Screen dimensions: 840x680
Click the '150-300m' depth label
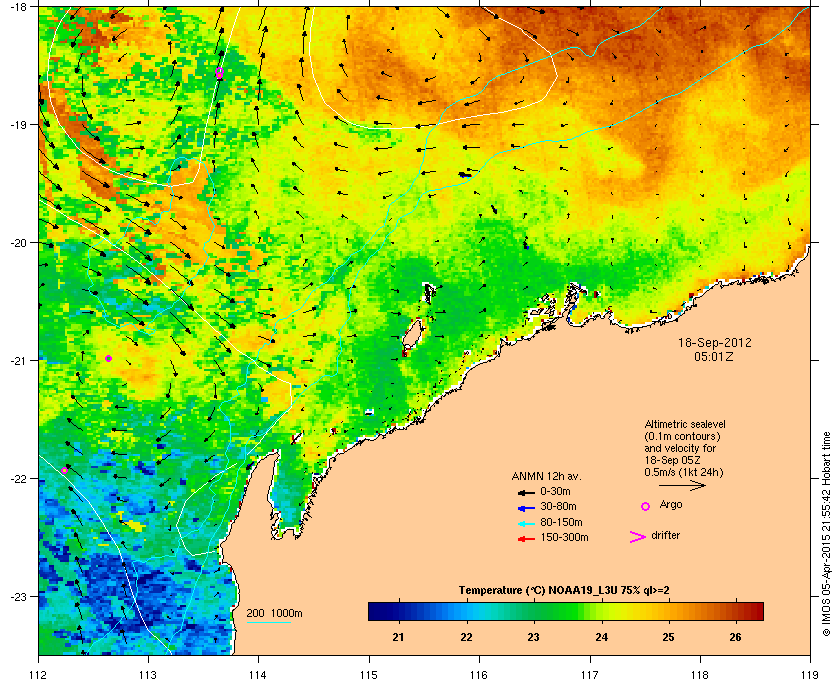[564, 537]
